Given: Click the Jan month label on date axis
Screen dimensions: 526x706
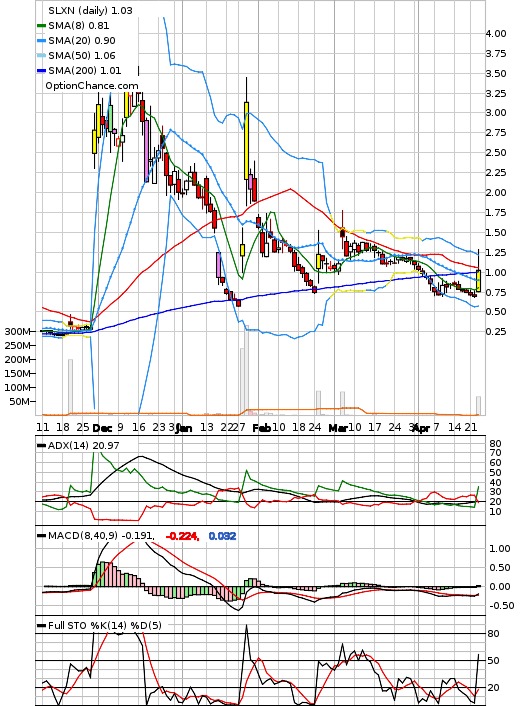Looking at the screenshot, I should coord(183,428).
